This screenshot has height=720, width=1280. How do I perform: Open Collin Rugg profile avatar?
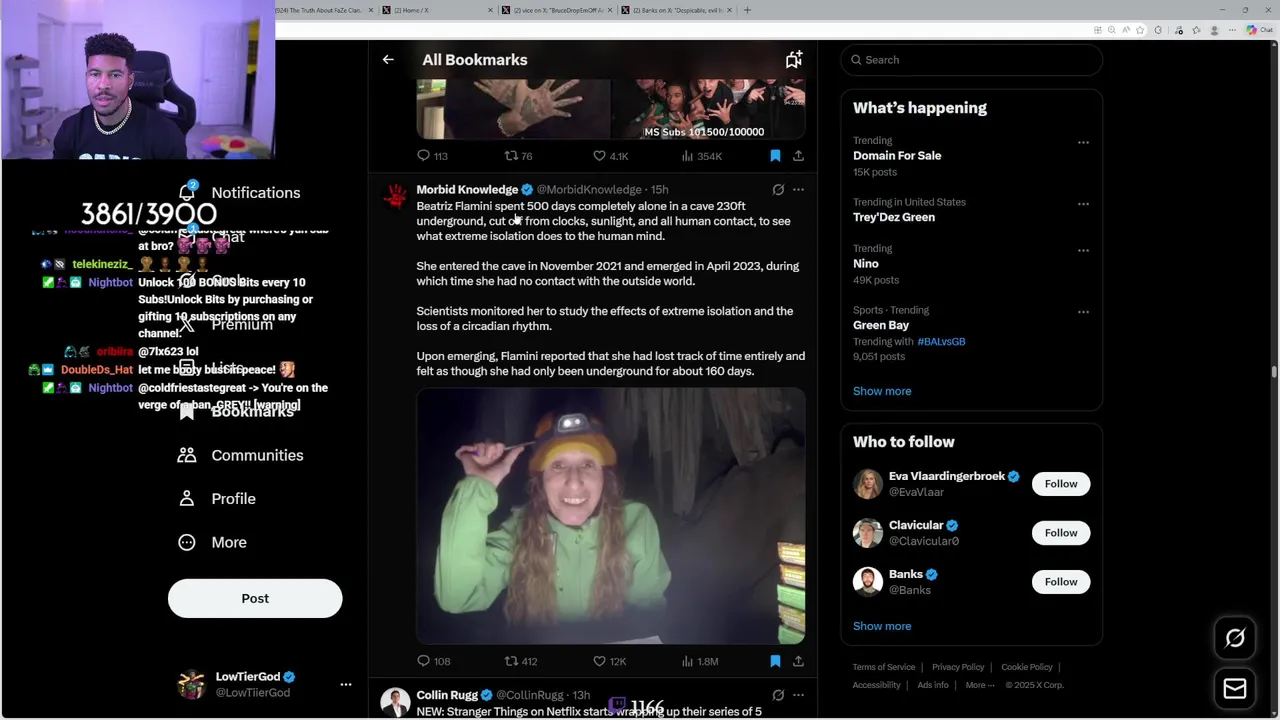click(396, 702)
